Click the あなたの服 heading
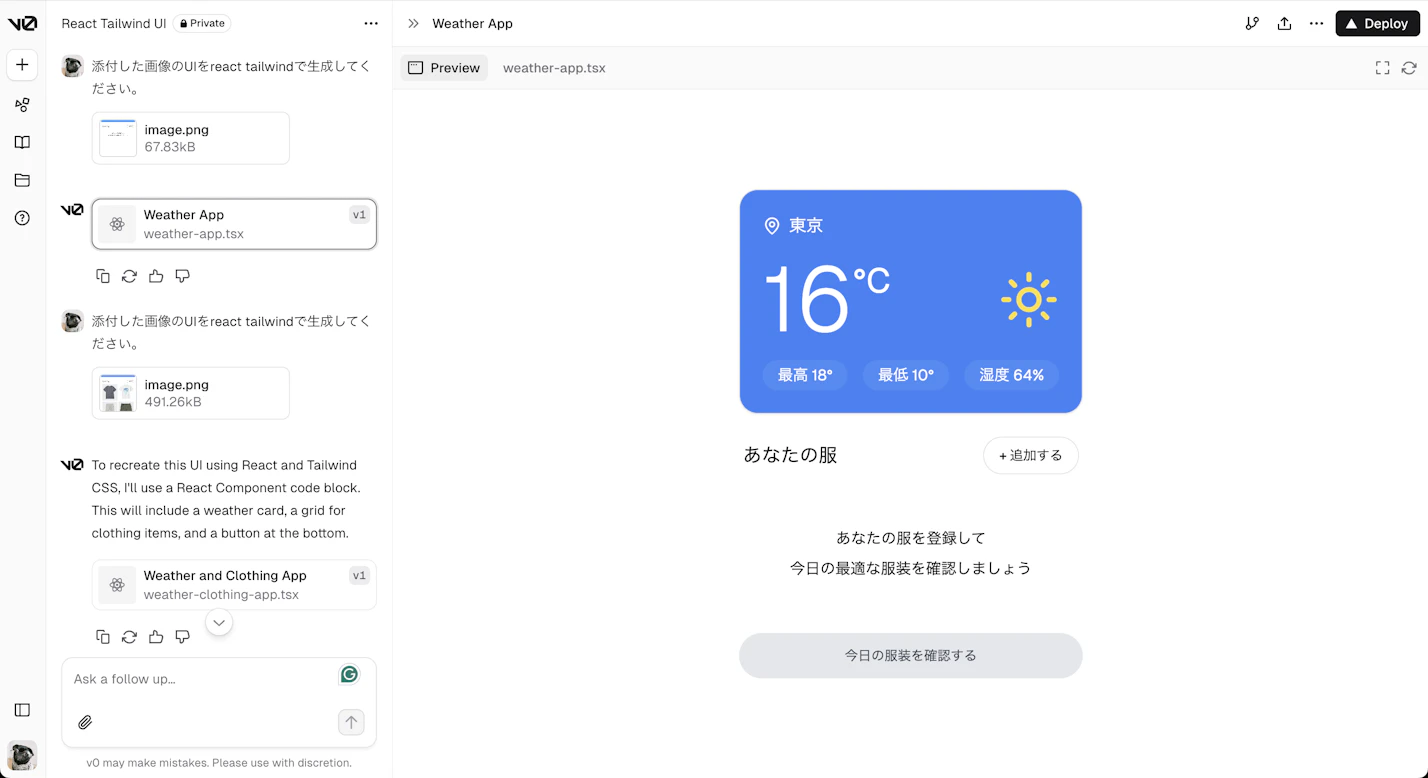The height and width of the screenshot is (778, 1428). coord(790,455)
